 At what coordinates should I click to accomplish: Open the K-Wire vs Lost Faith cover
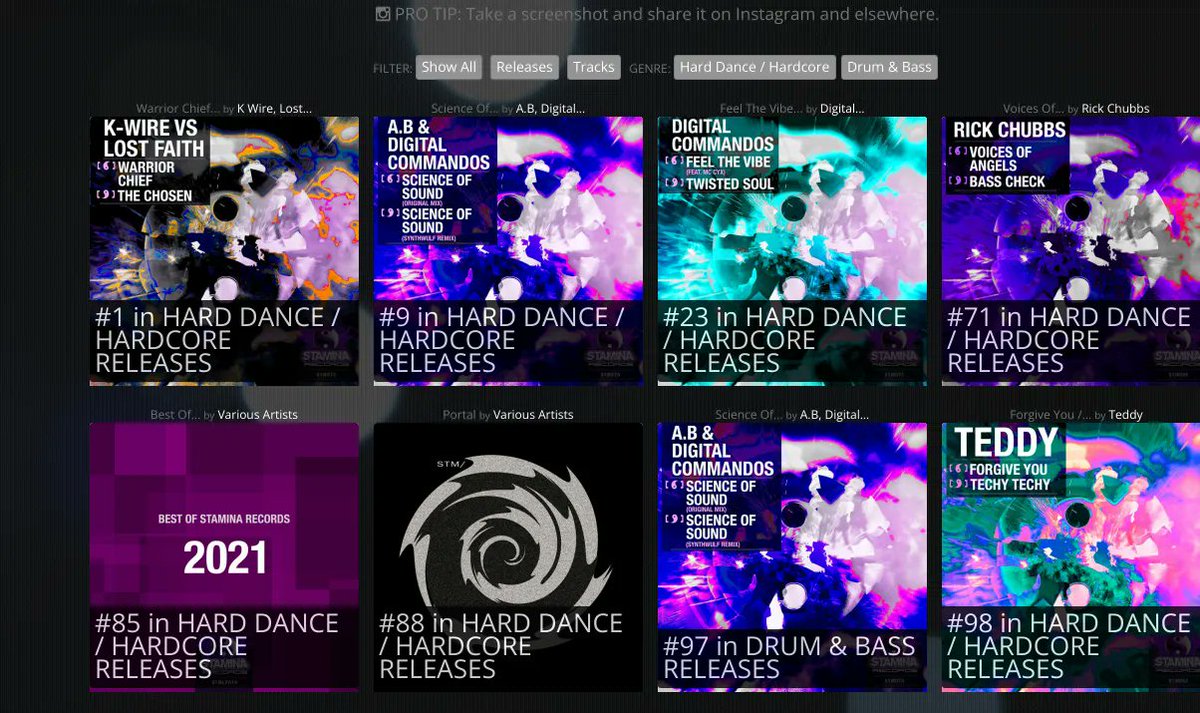[224, 251]
